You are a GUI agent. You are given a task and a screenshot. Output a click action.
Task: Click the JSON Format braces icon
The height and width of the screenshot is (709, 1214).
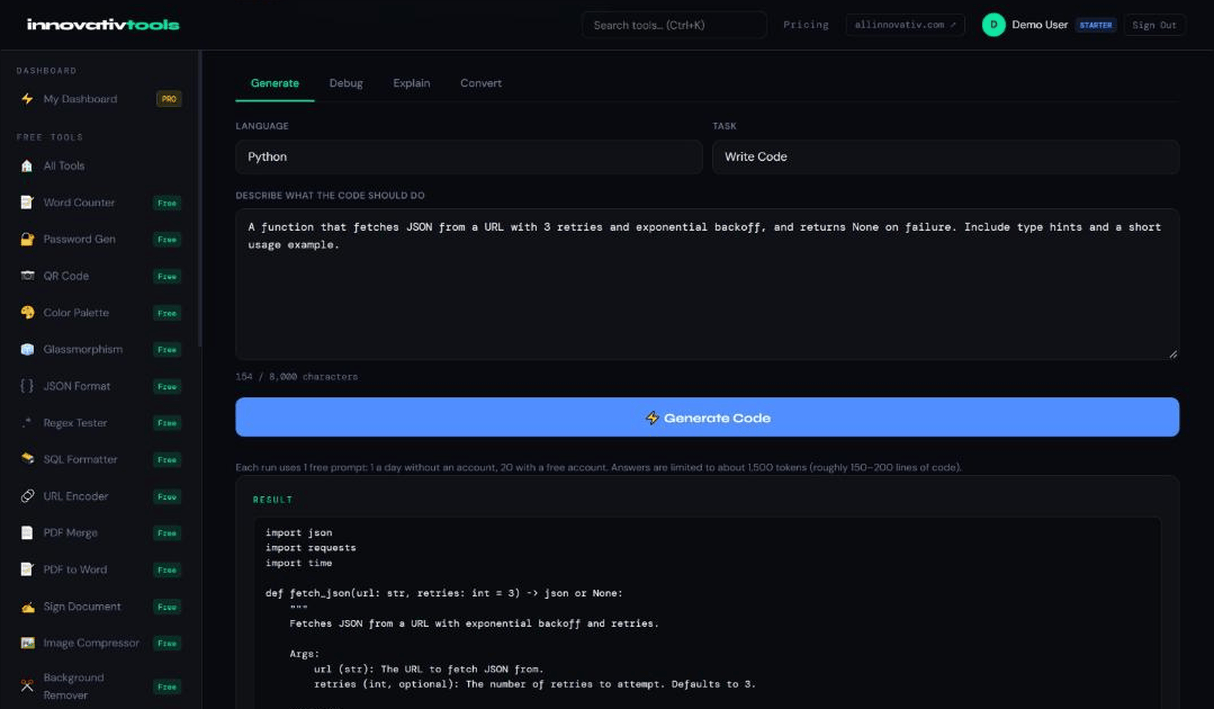[x=27, y=386]
